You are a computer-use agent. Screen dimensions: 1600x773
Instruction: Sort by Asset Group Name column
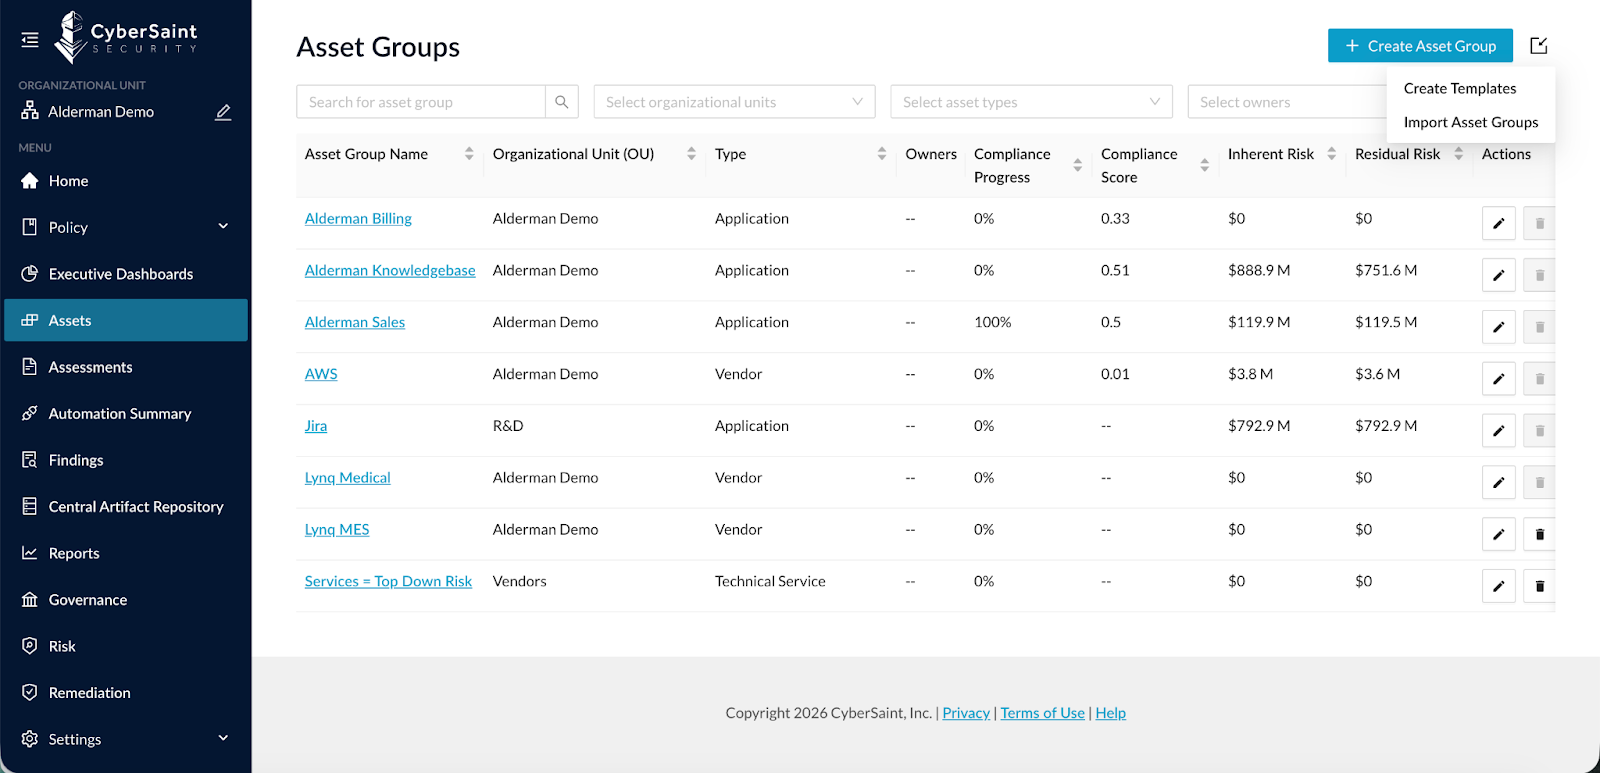click(x=469, y=154)
